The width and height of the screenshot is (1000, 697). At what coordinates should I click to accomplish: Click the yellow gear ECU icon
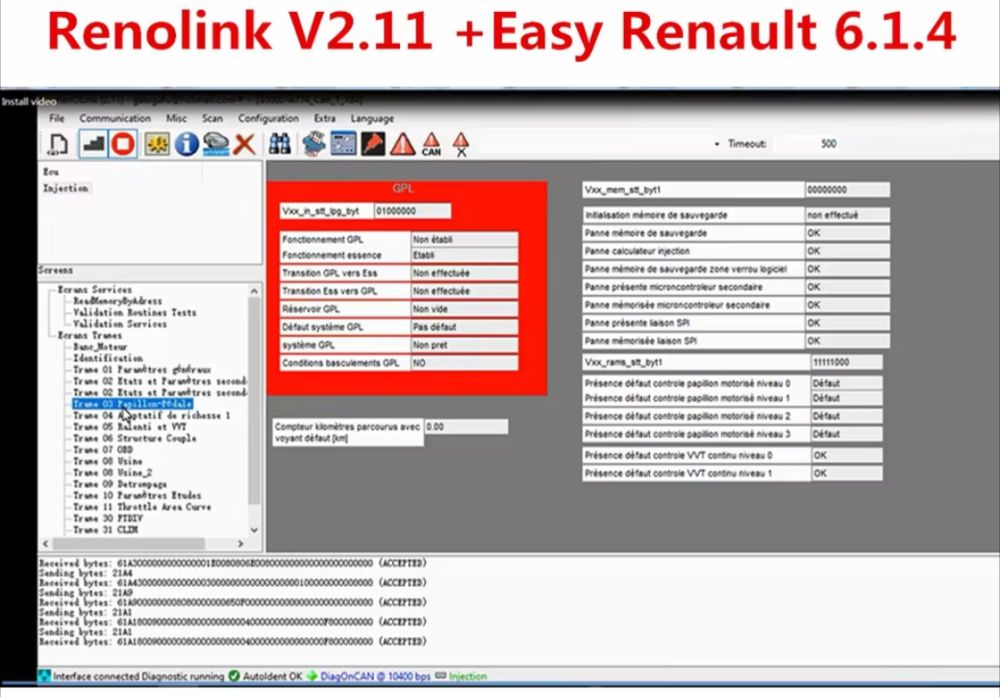[x=157, y=144]
